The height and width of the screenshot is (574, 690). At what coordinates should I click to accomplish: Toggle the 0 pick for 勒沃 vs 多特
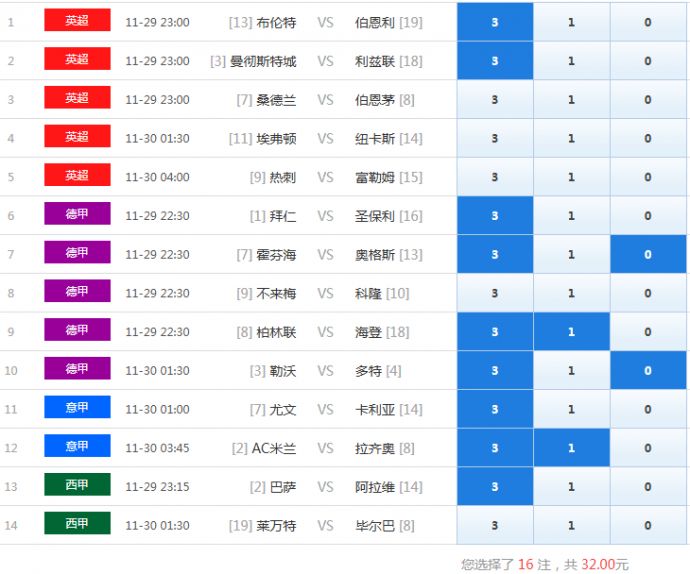pos(648,371)
